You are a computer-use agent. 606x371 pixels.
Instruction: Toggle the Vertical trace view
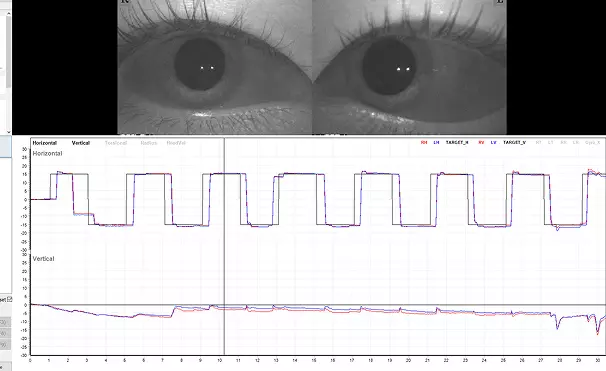coord(81,143)
